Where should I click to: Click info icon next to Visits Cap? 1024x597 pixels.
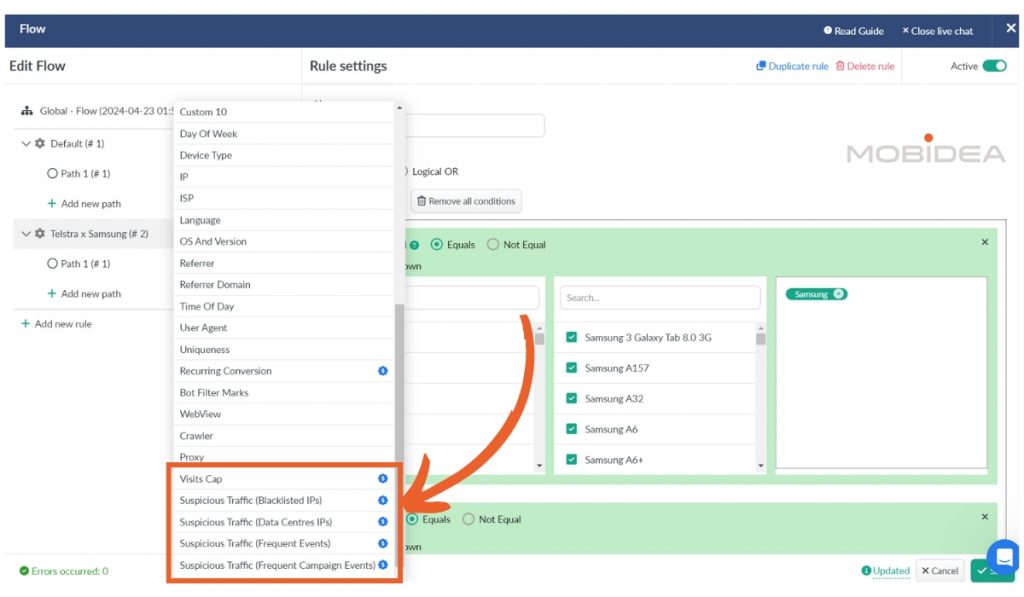[382, 479]
